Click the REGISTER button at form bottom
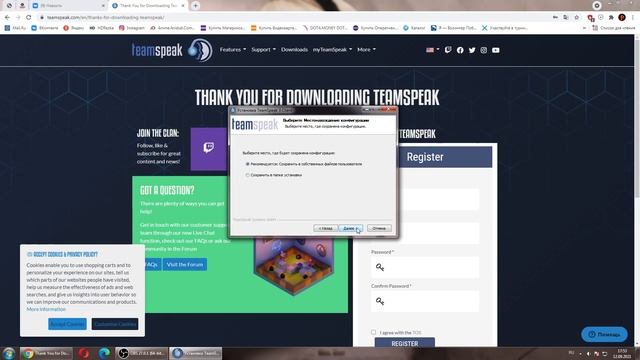The width and height of the screenshot is (640, 360). pos(405,343)
